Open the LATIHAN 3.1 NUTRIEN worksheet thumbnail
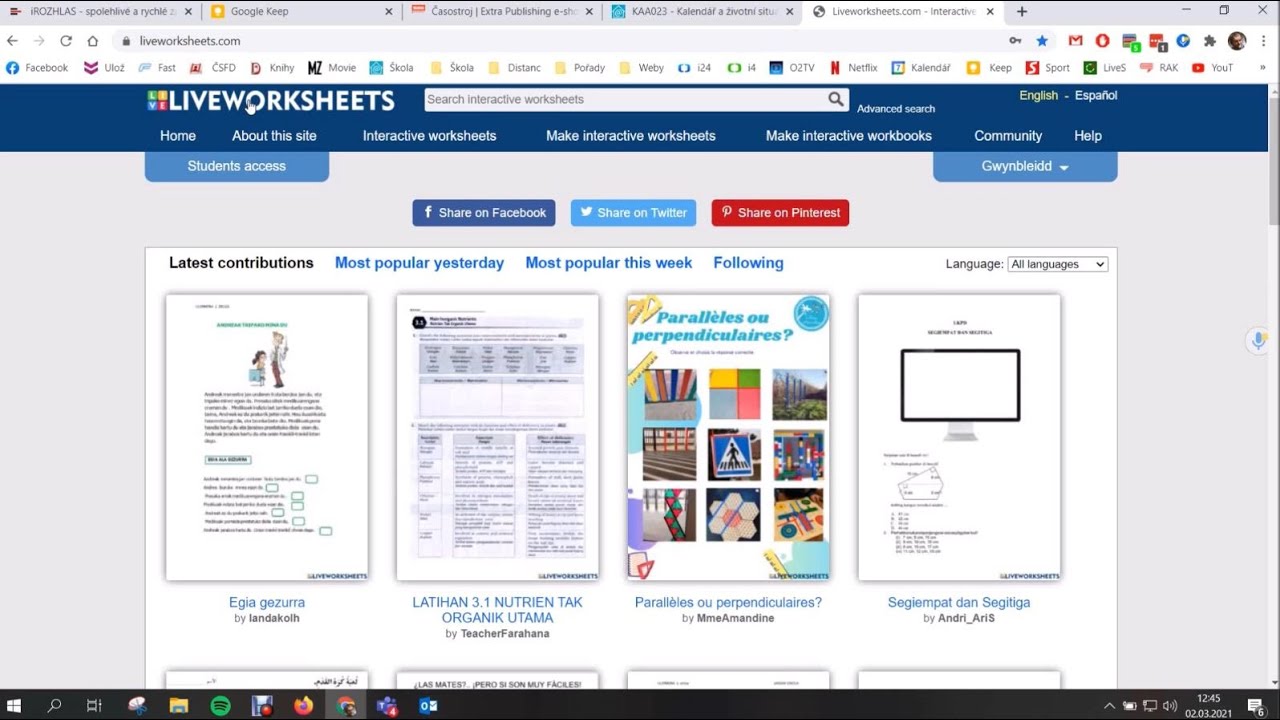 pos(497,438)
